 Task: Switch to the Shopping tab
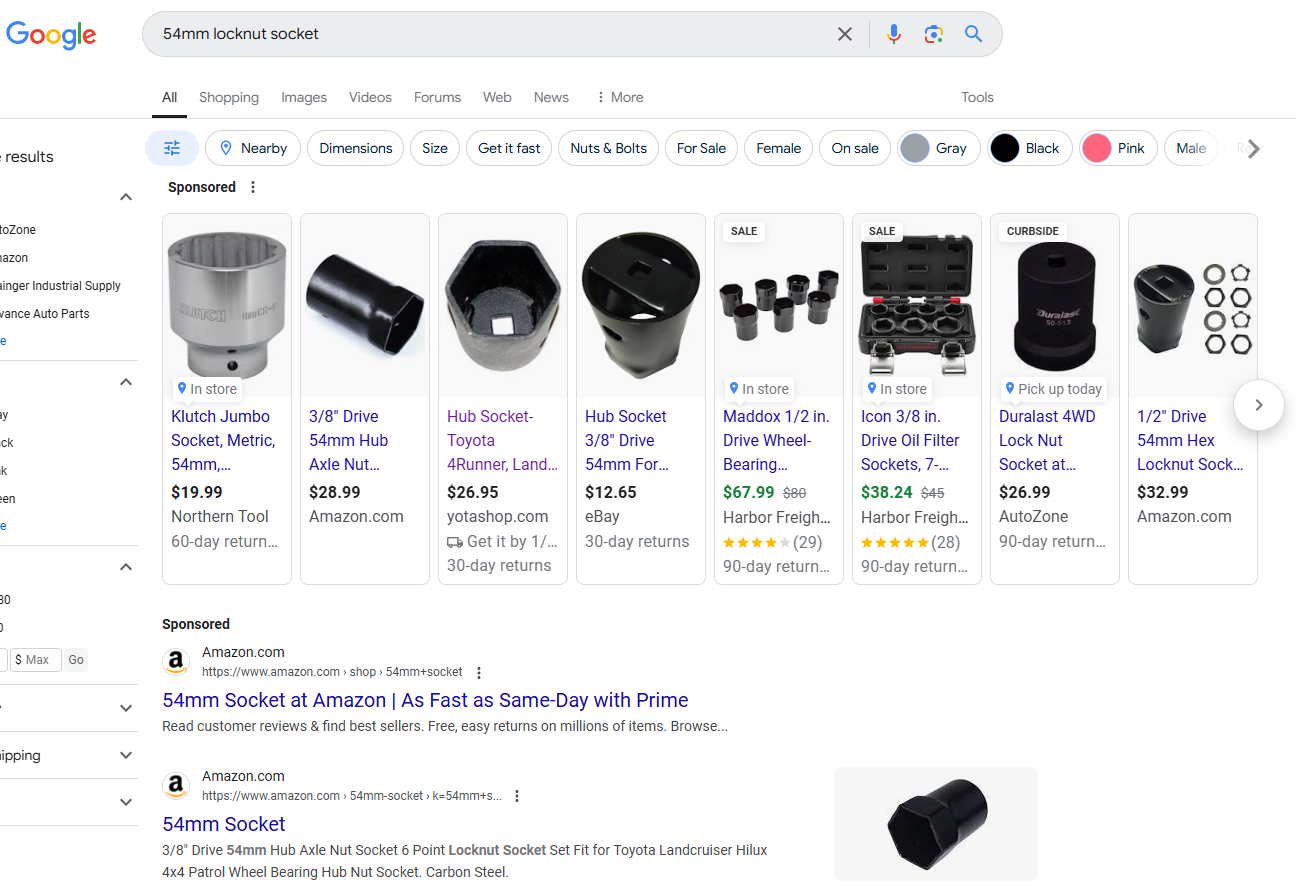[229, 97]
